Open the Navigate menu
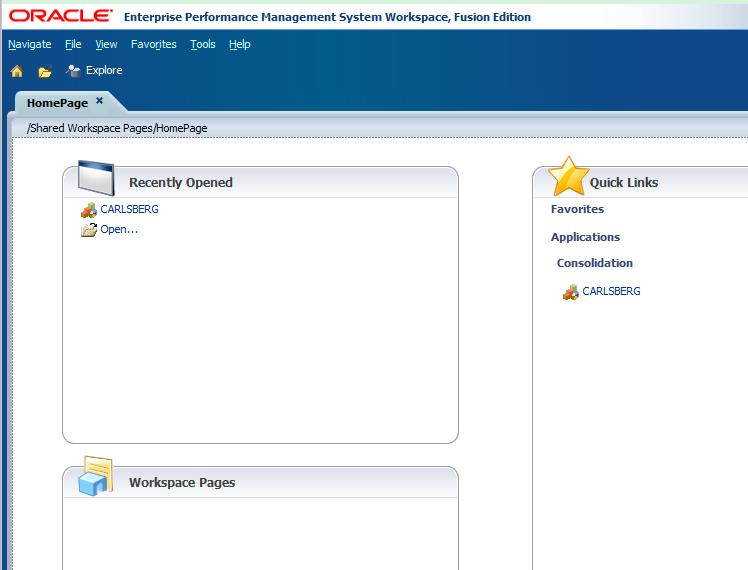The height and width of the screenshot is (570, 748). [30, 44]
